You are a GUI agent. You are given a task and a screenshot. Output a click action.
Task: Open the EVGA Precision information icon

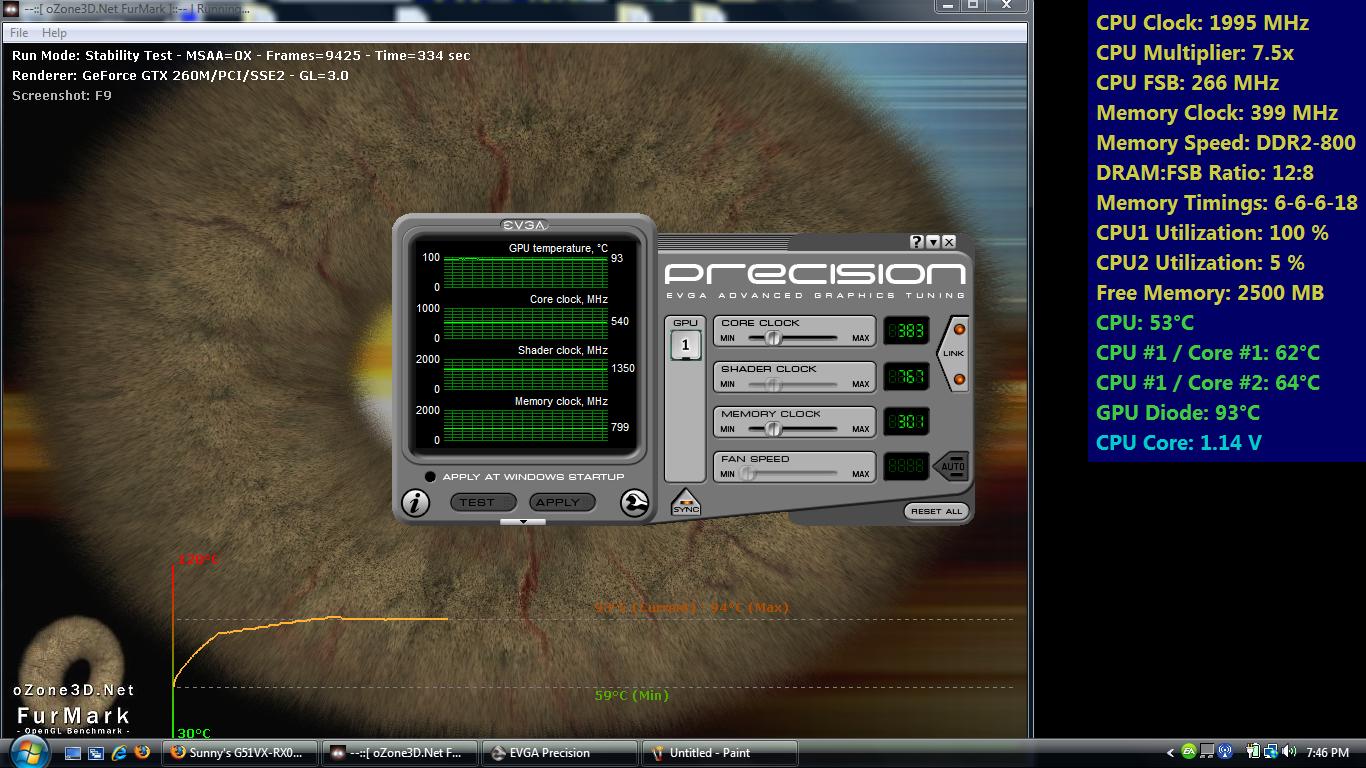click(x=415, y=502)
